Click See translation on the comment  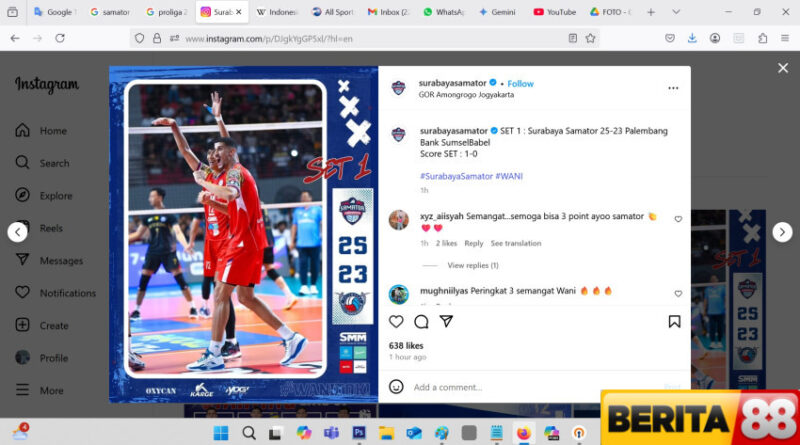(516, 243)
